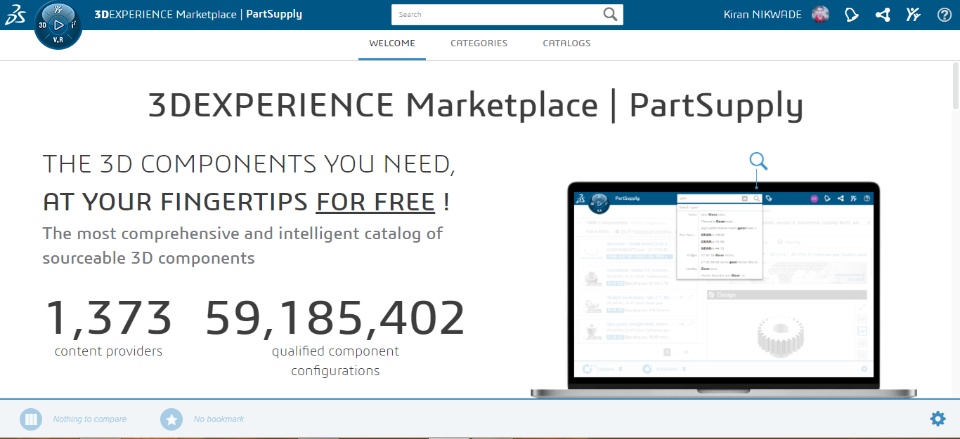This screenshot has width=960, height=439.
Task: Click the compare columns icon
Action: click(x=31, y=419)
